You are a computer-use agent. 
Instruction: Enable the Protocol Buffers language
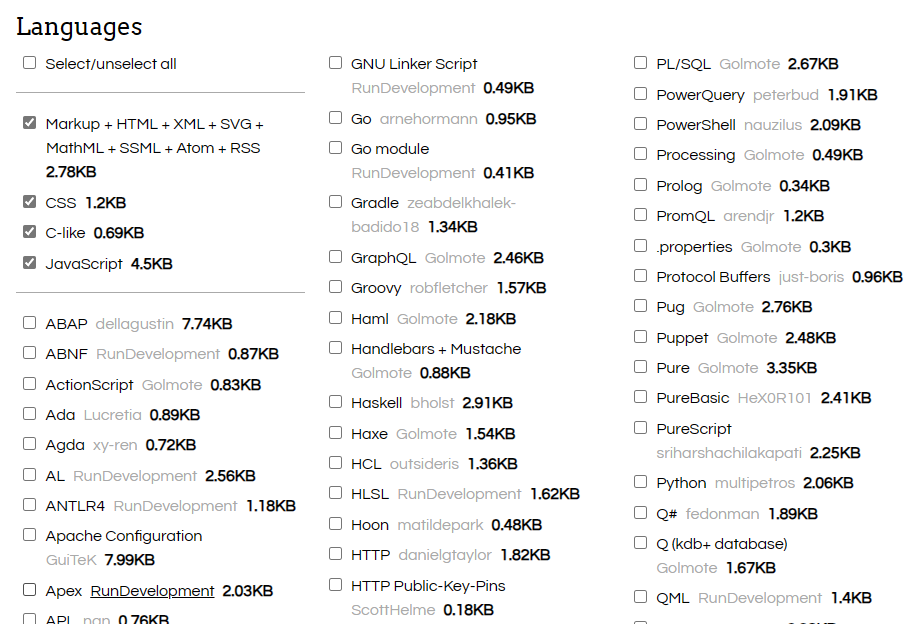click(x=640, y=276)
